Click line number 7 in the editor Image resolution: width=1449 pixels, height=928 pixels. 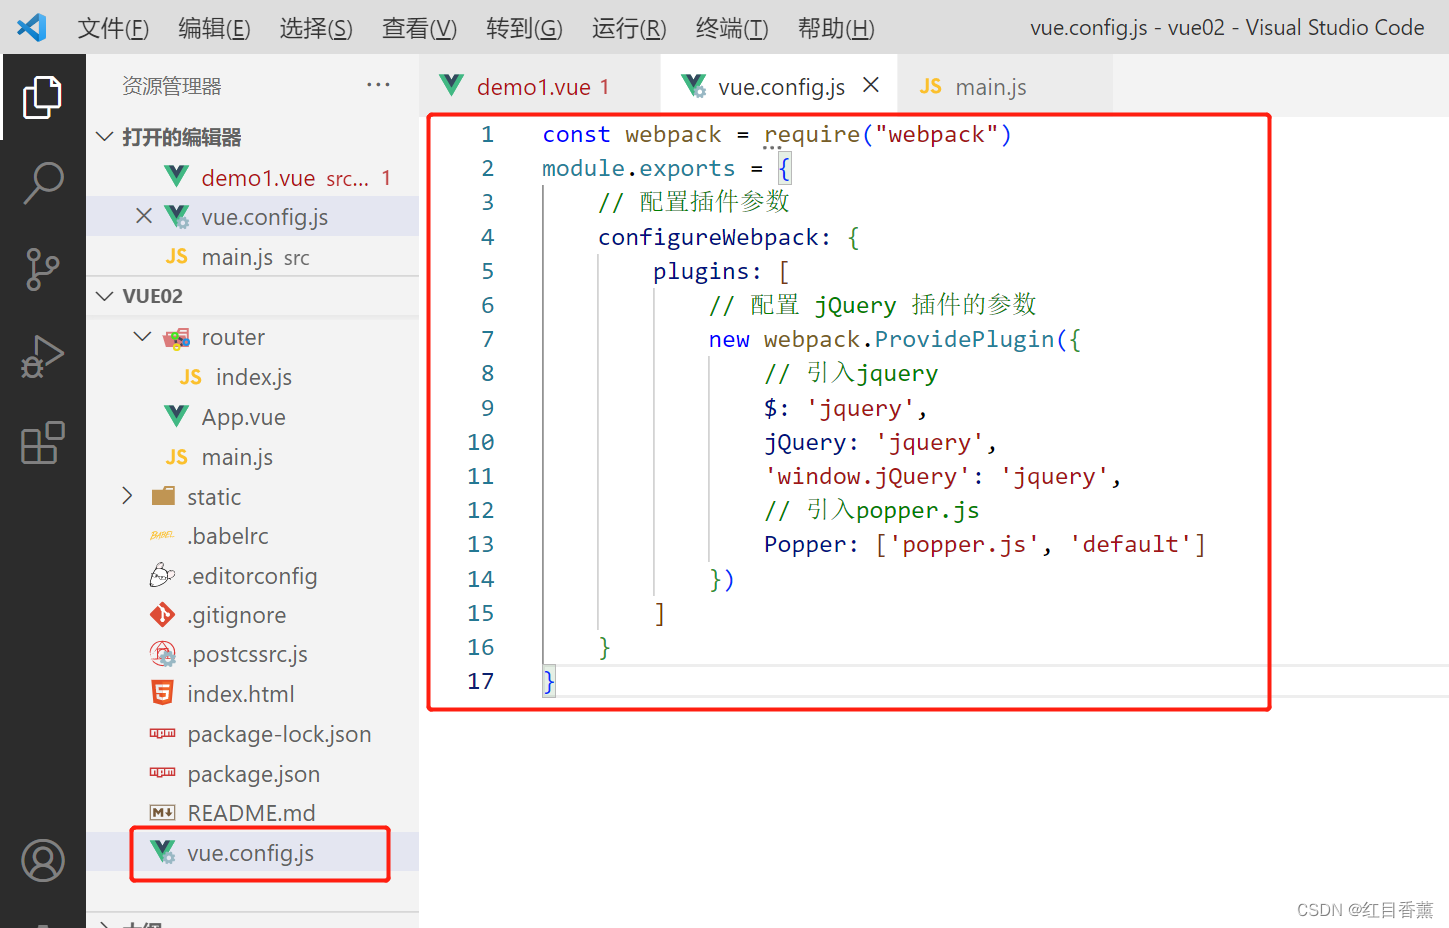[x=487, y=339]
